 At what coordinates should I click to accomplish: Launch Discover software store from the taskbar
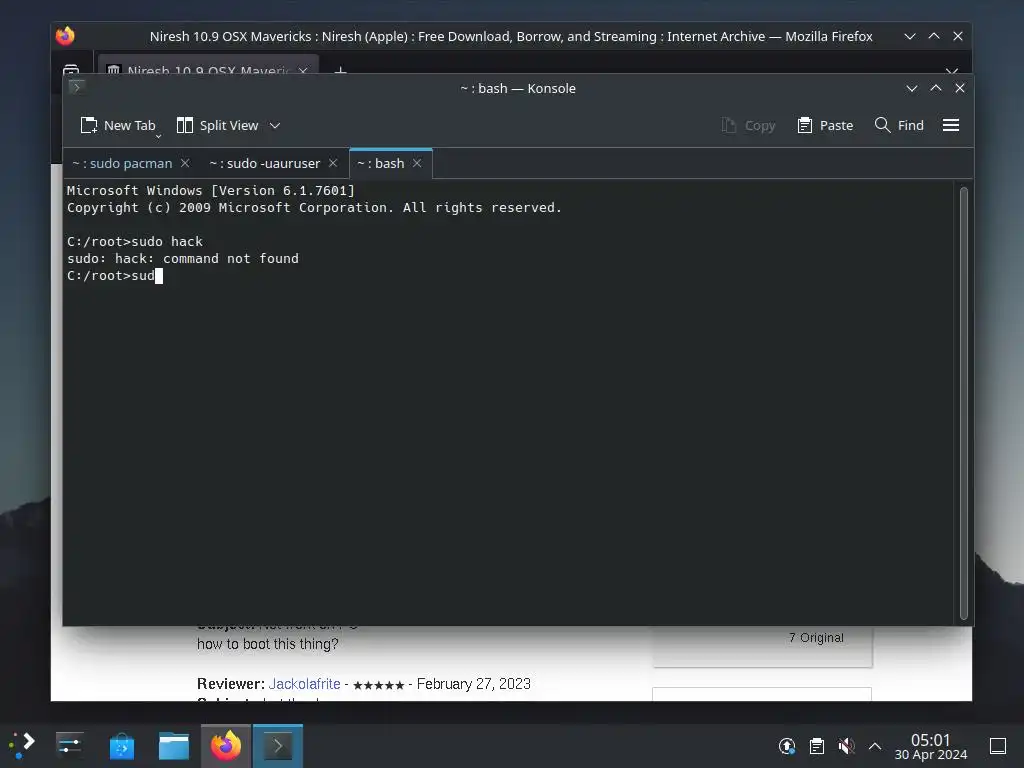pyautogui.click(x=121, y=745)
